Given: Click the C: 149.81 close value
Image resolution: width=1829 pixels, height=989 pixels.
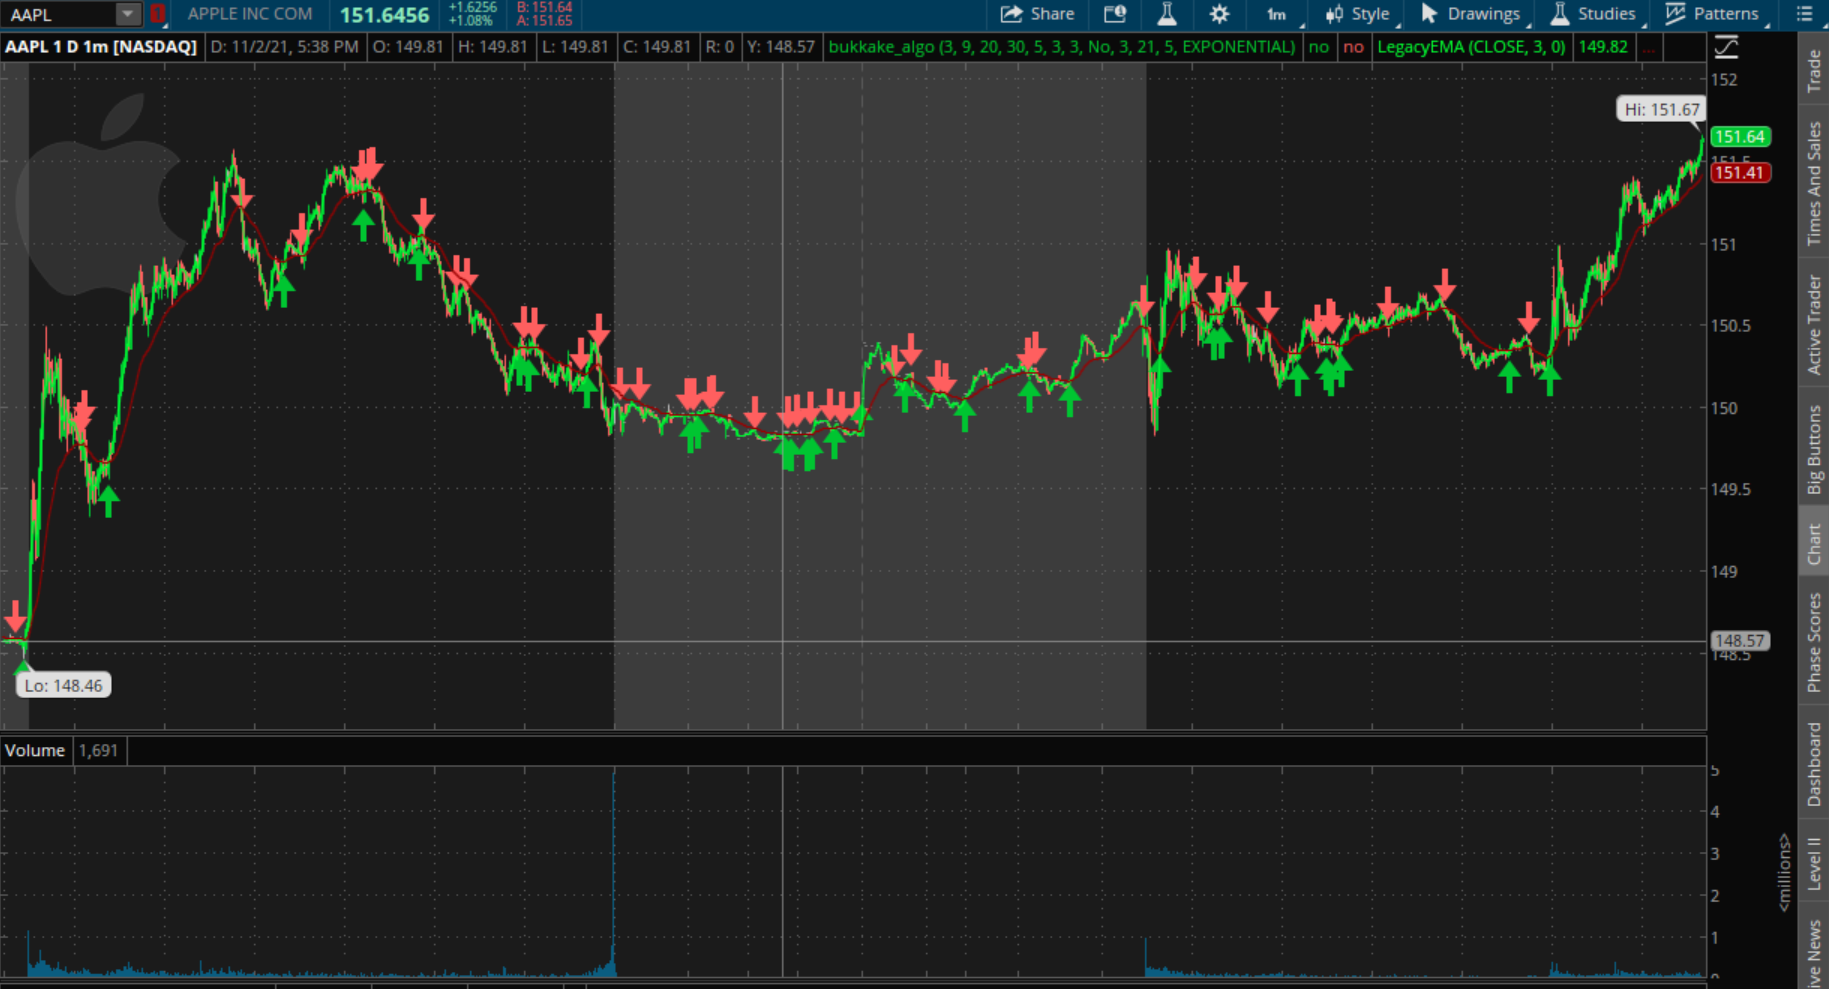Looking at the screenshot, I should point(656,47).
